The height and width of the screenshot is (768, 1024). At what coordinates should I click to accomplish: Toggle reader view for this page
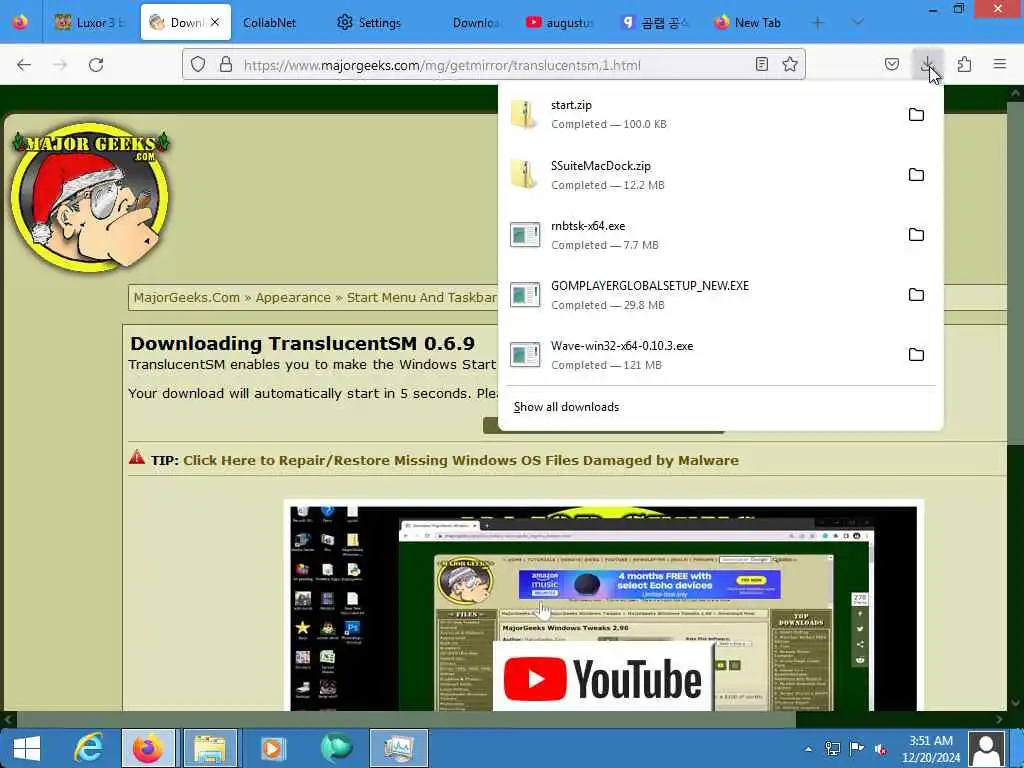[x=761, y=65]
